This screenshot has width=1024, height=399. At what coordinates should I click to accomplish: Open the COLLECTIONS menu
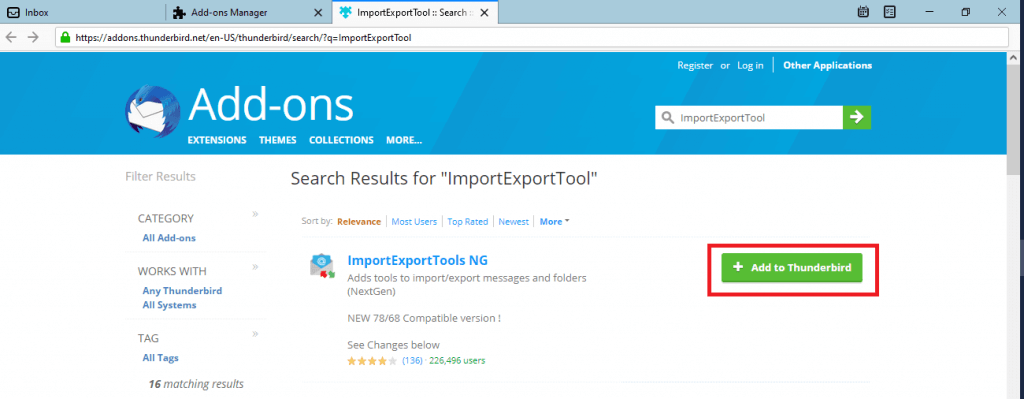(341, 140)
